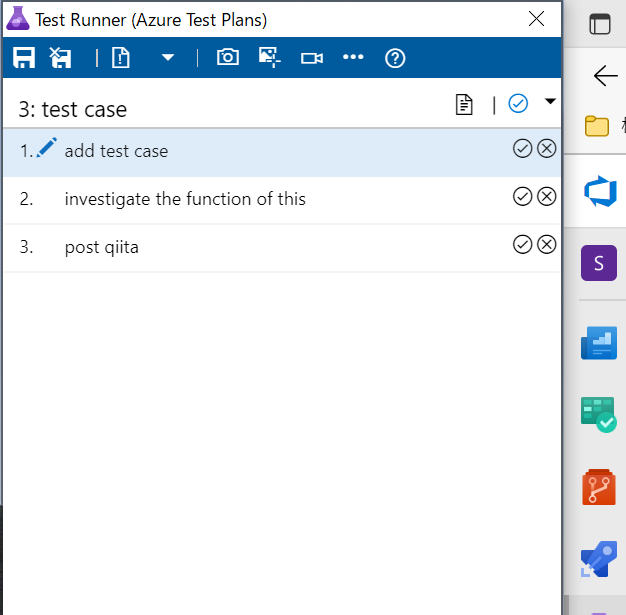Expand the test outcome dropdown arrow

point(549,102)
